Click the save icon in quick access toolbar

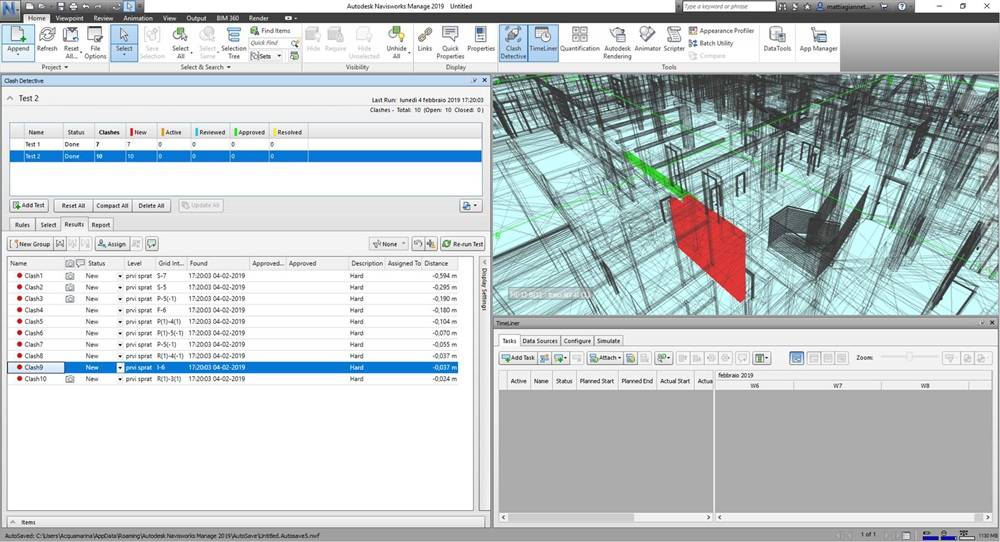(x=61, y=6)
